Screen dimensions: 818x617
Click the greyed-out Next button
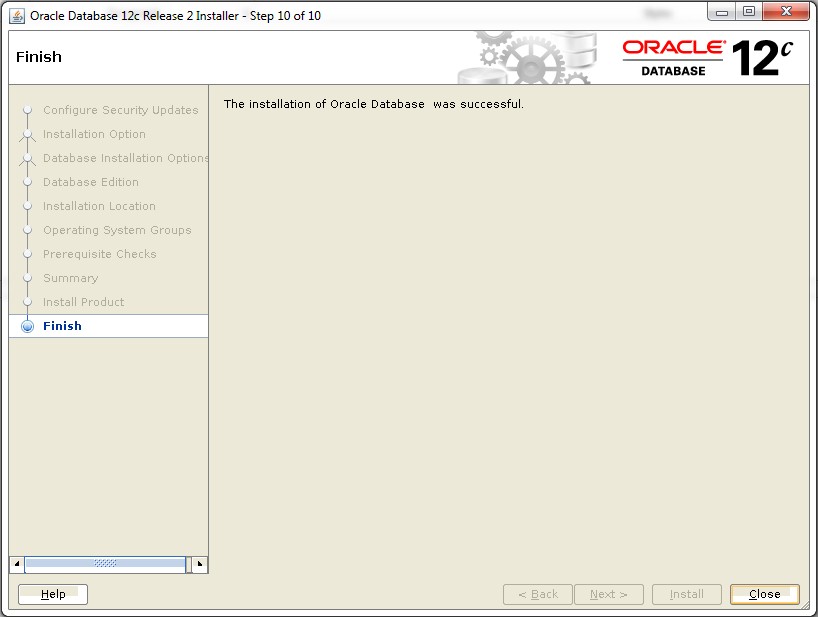click(x=609, y=594)
